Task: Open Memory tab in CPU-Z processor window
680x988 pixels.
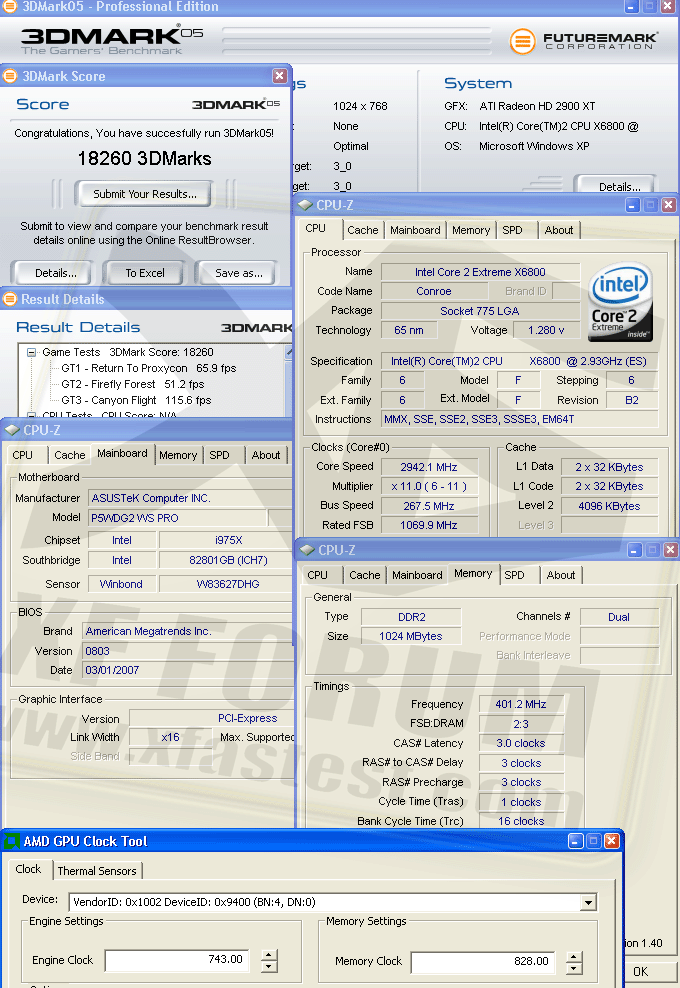Action: pyautogui.click(x=471, y=230)
